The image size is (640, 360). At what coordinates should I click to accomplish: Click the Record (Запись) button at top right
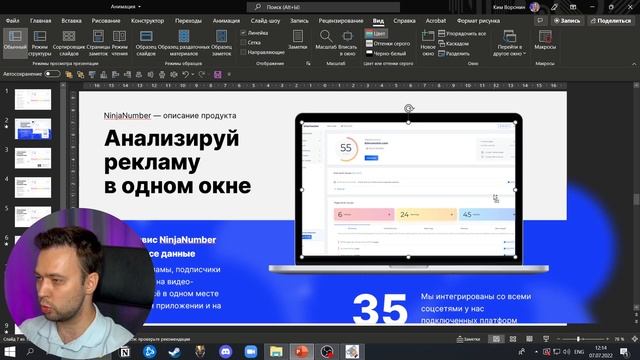click(567, 20)
